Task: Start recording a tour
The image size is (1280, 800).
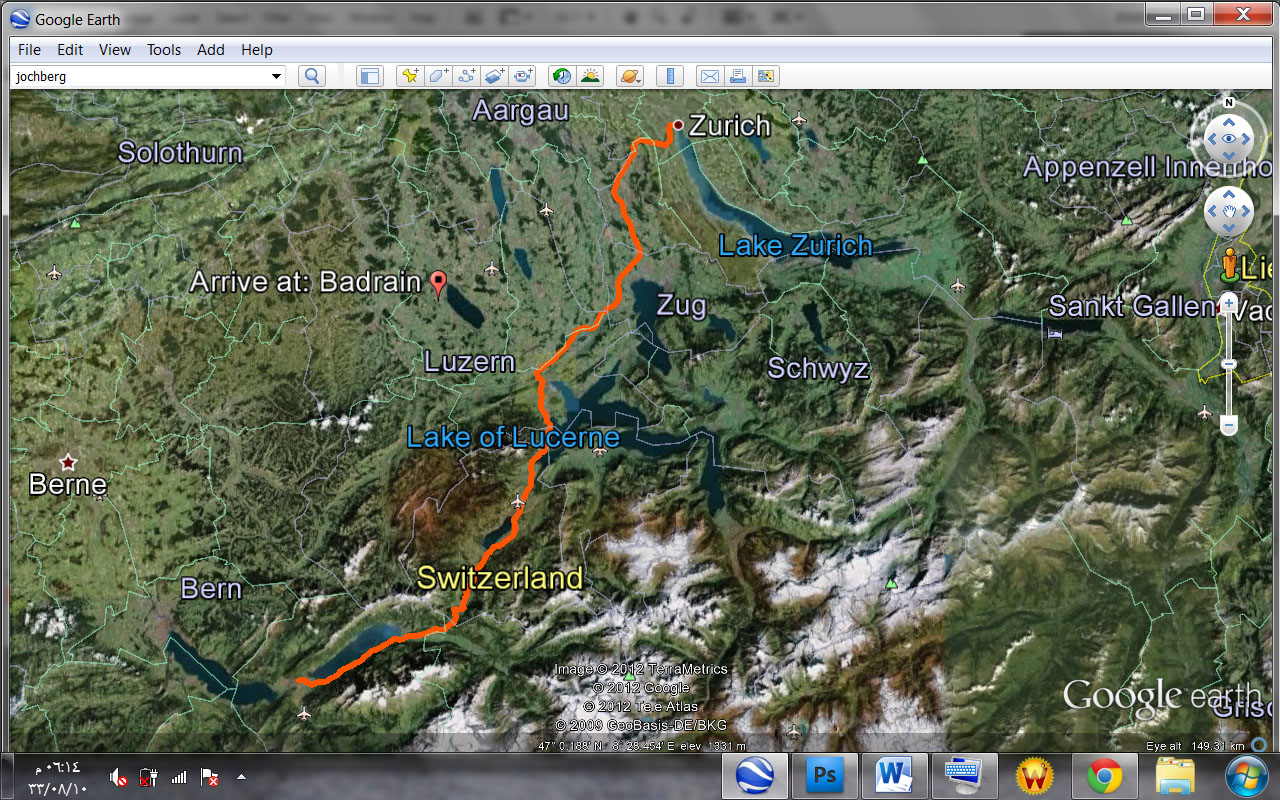Action: click(523, 76)
